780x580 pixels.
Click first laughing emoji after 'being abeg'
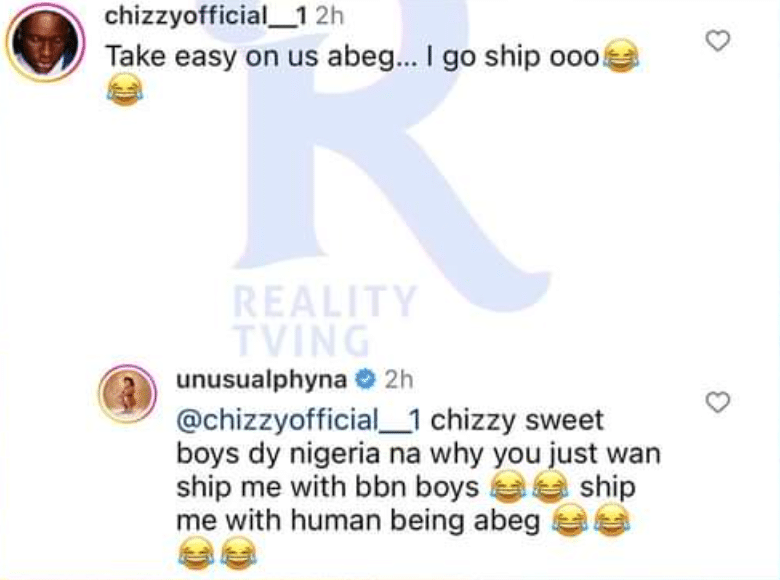click(570, 519)
